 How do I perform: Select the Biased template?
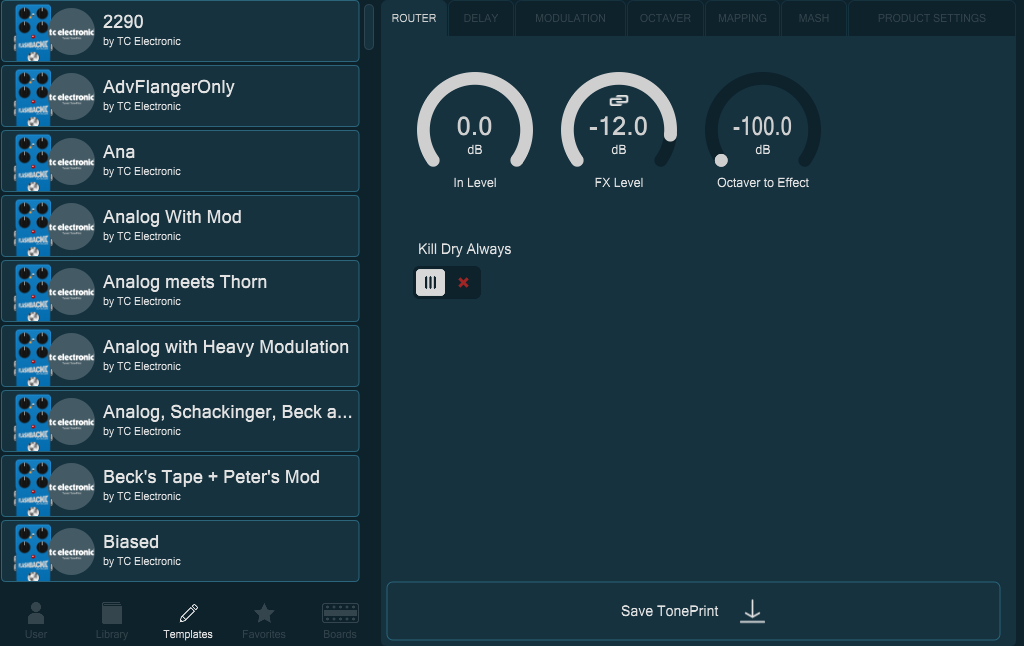180,551
